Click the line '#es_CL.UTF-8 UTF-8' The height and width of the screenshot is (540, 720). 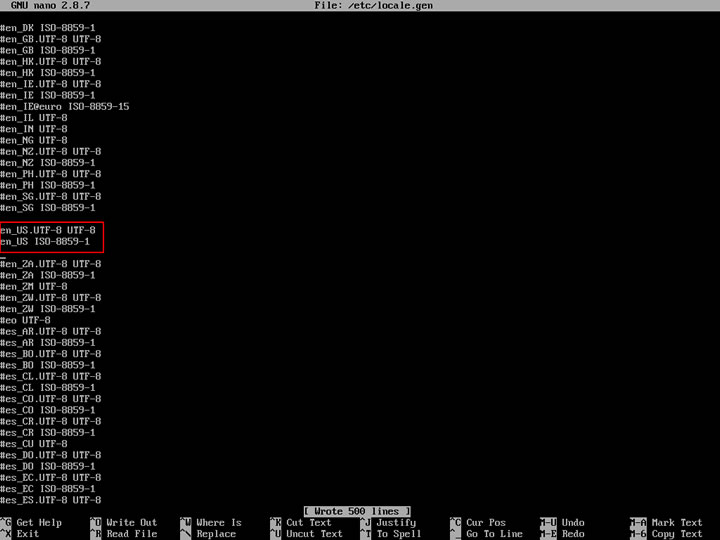pos(51,377)
